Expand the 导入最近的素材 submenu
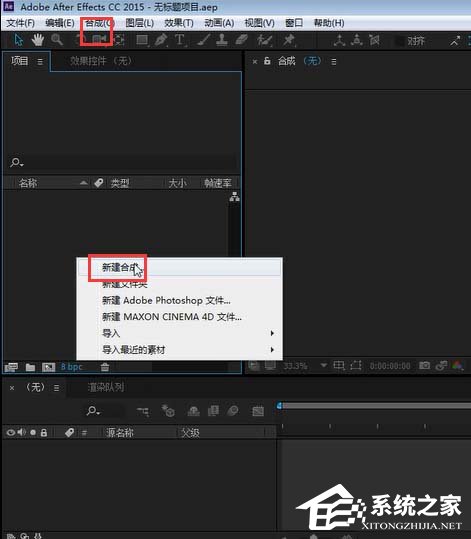The image size is (471, 539). pyautogui.click(x=179, y=350)
